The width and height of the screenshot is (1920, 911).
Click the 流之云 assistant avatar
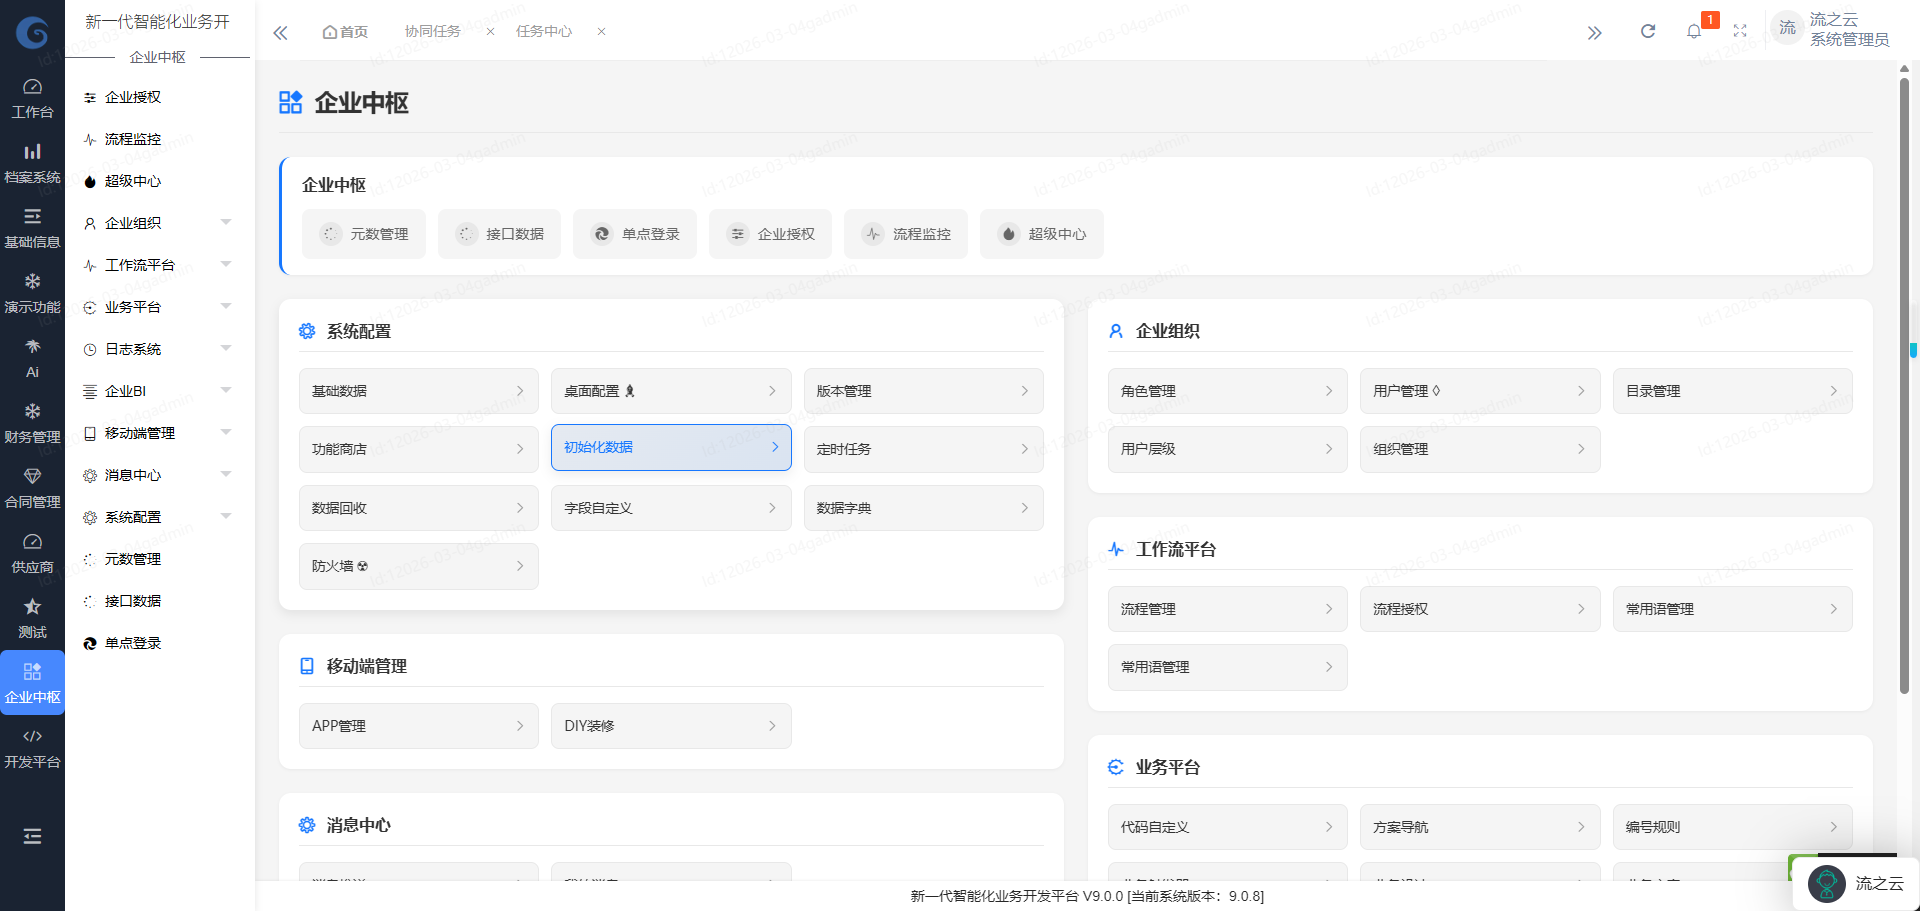point(1827,884)
